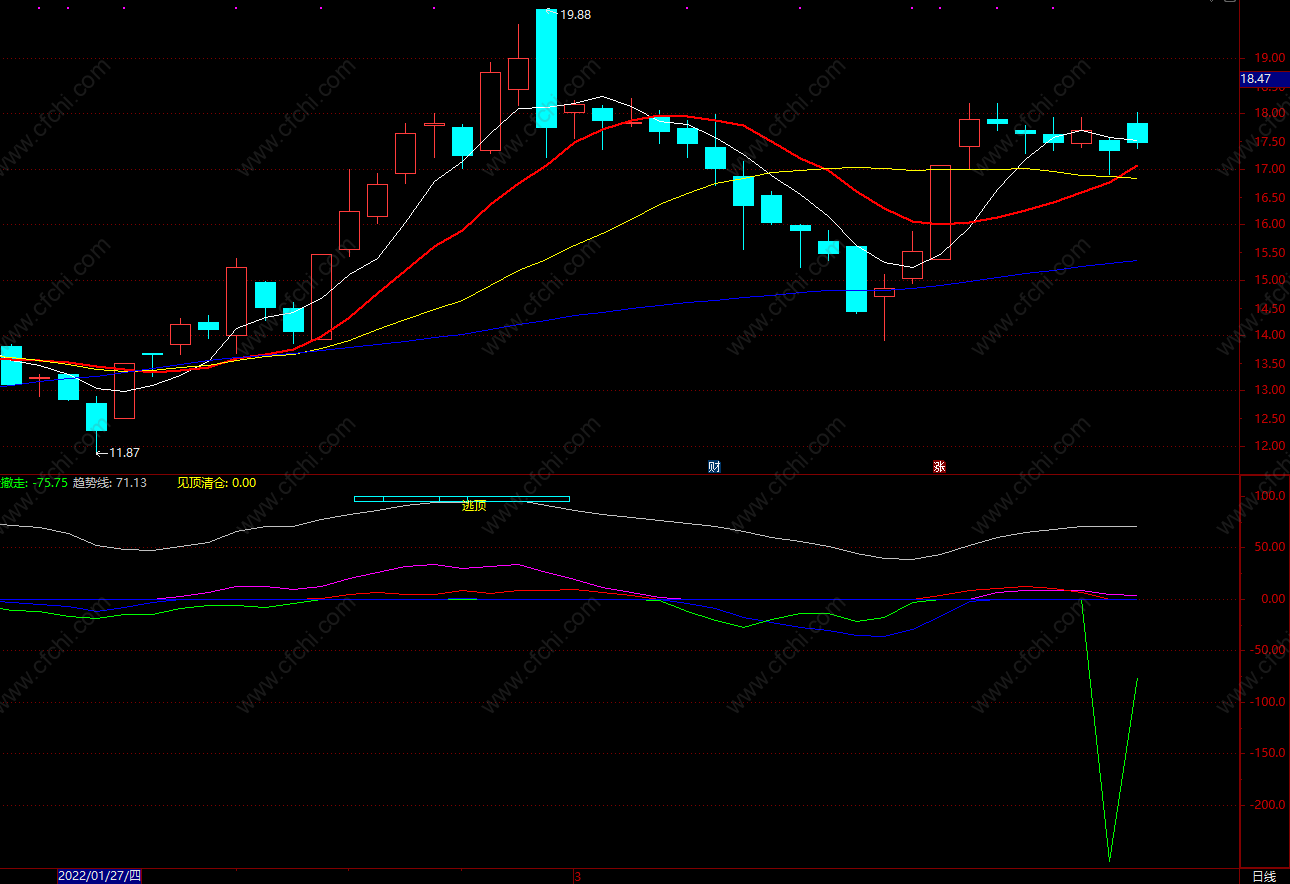Click the 财 financial info marker
The image size is (1290, 884).
coord(714,466)
